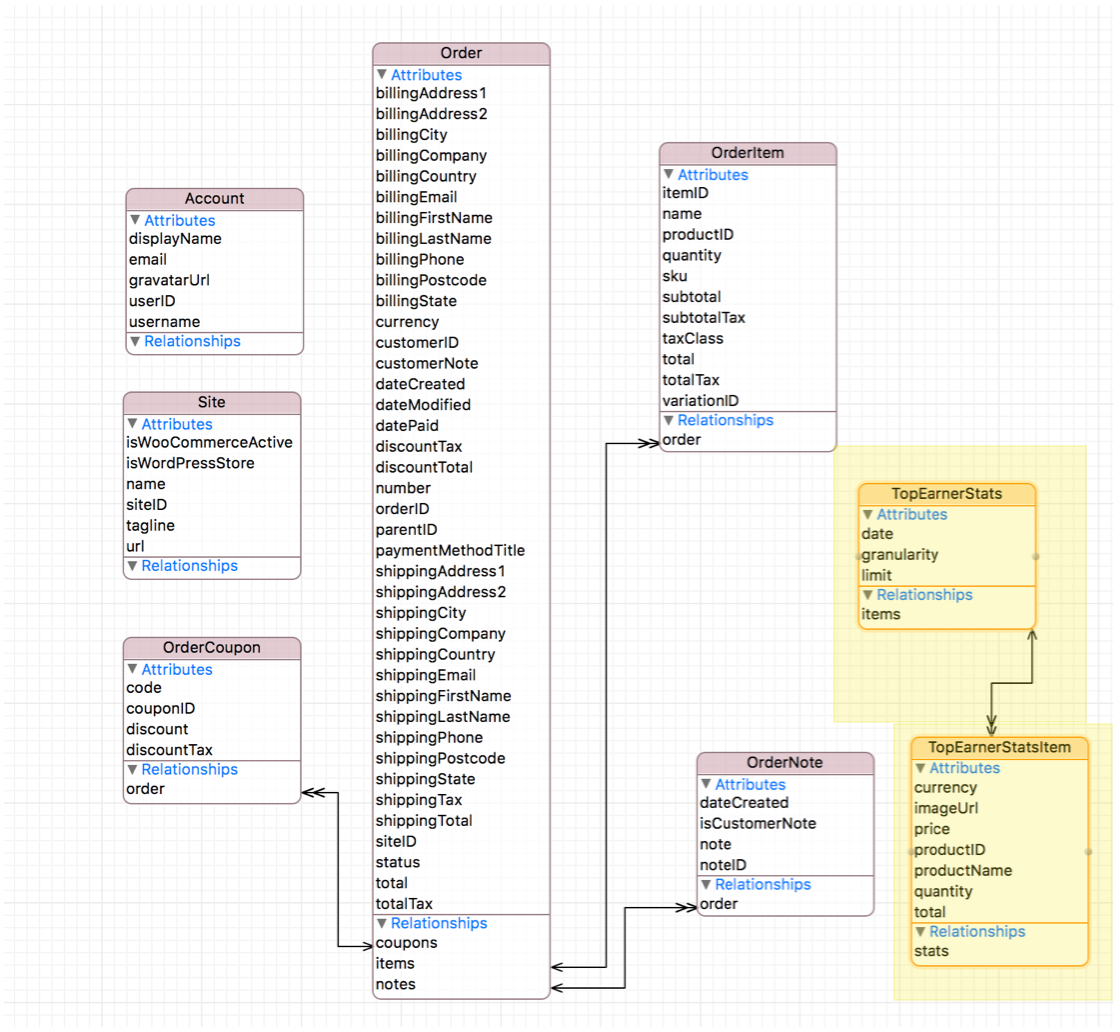Click the displayName attribute in Account

pyautogui.click(x=175, y=239)
